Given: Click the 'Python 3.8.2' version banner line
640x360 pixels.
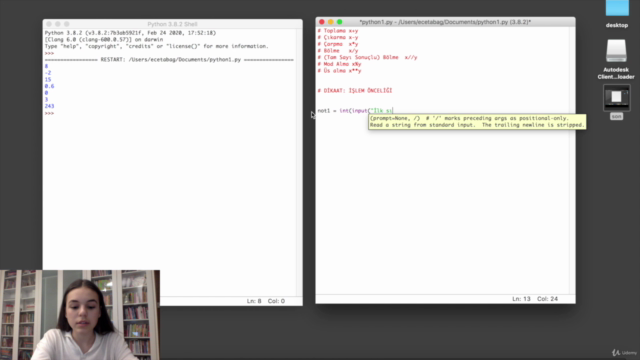Looking at the screenshot, I should 130,33.
